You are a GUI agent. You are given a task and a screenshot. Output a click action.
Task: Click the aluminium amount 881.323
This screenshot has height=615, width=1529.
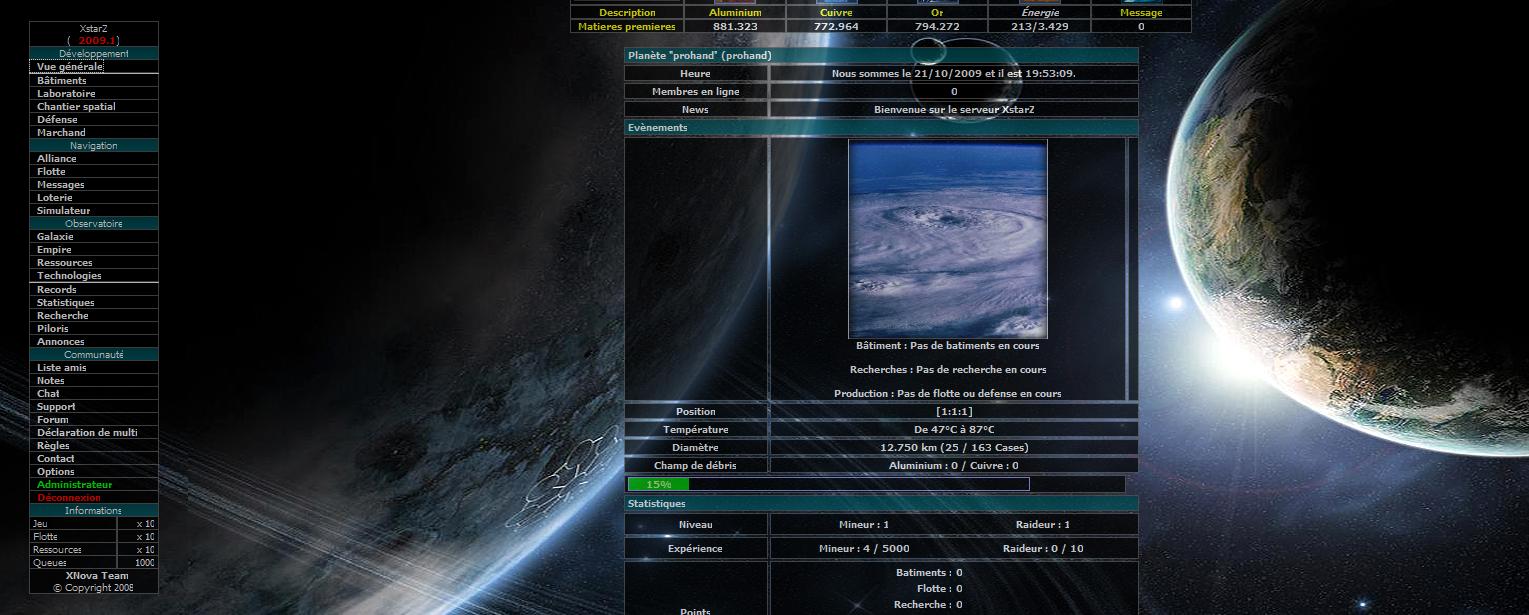[x=735, y=27]
